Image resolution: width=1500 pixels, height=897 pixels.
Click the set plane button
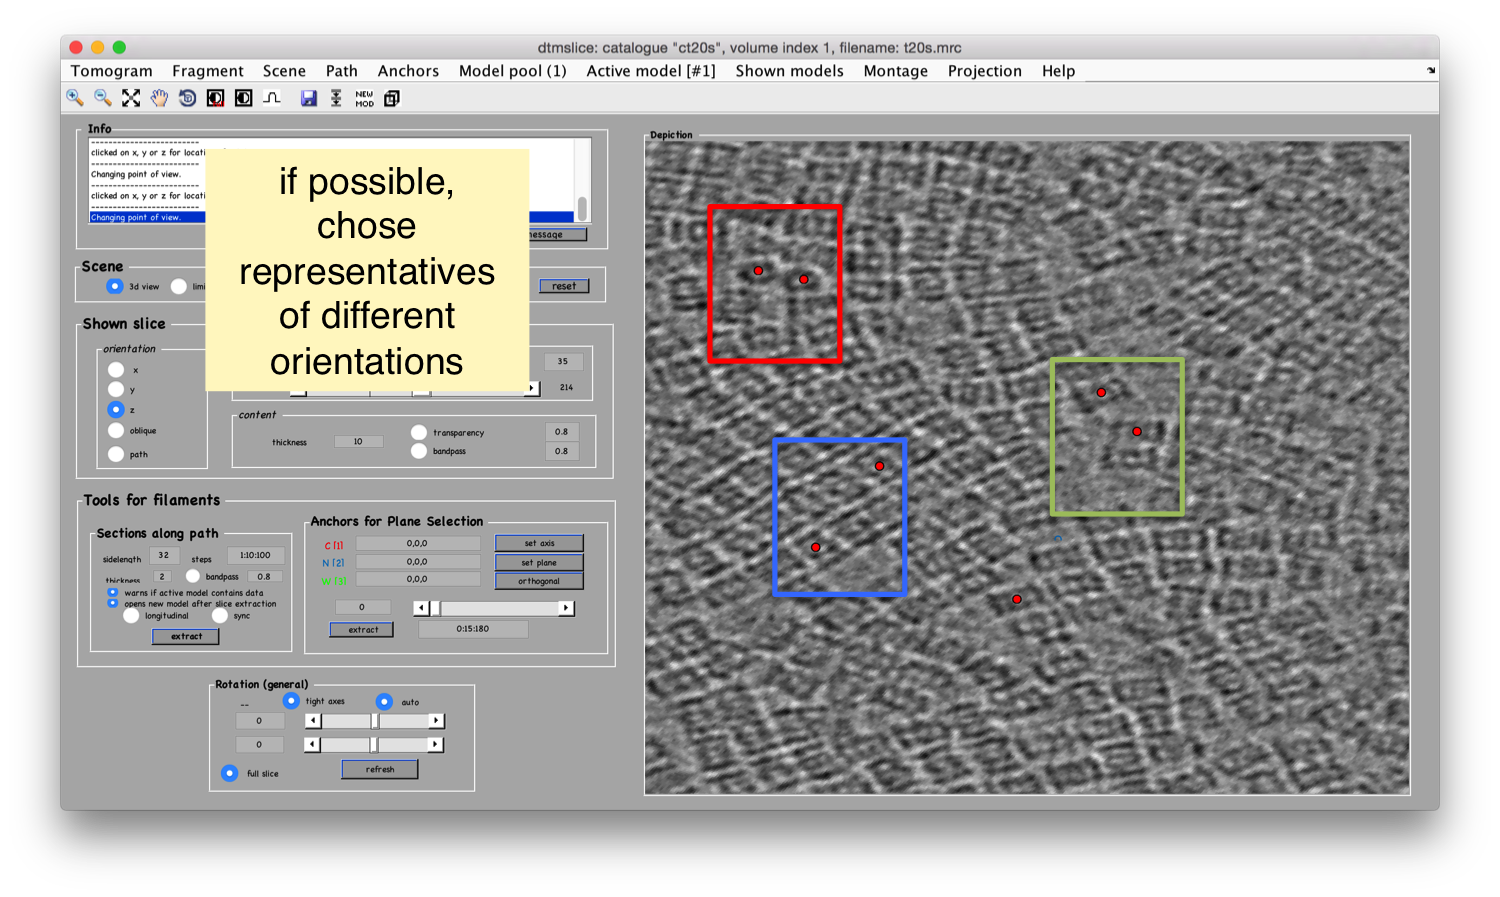539,562
